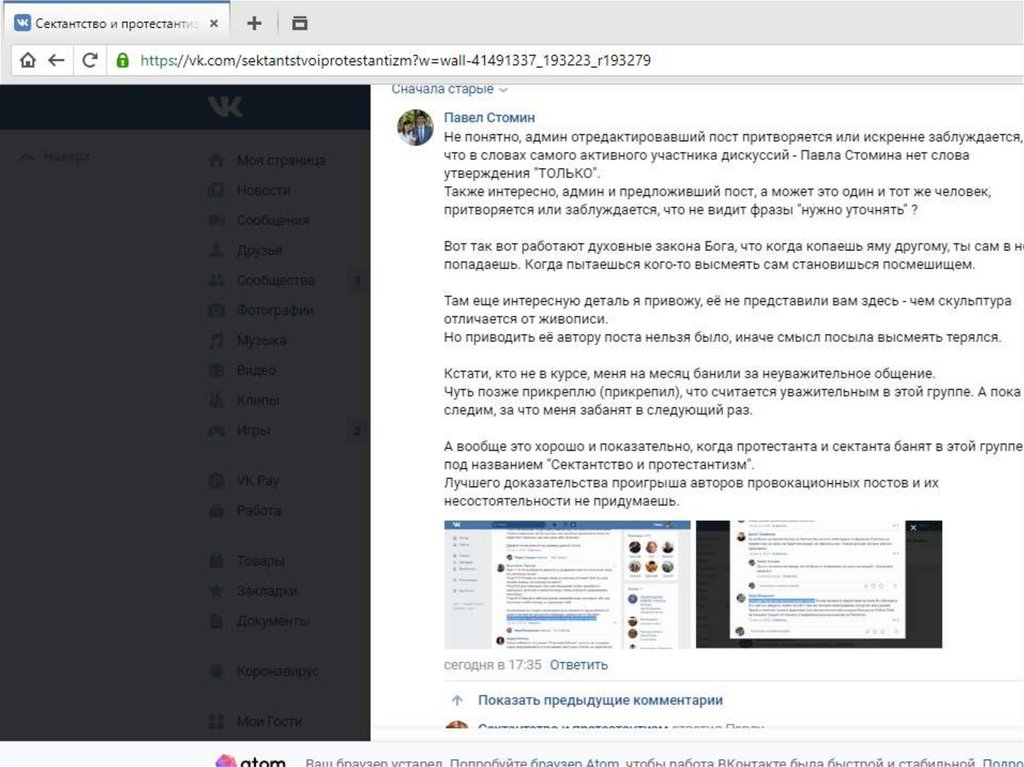The image size is (1024, 767).
Task: Open the Сначала старые sort dropdown
Action: (449, 89)
